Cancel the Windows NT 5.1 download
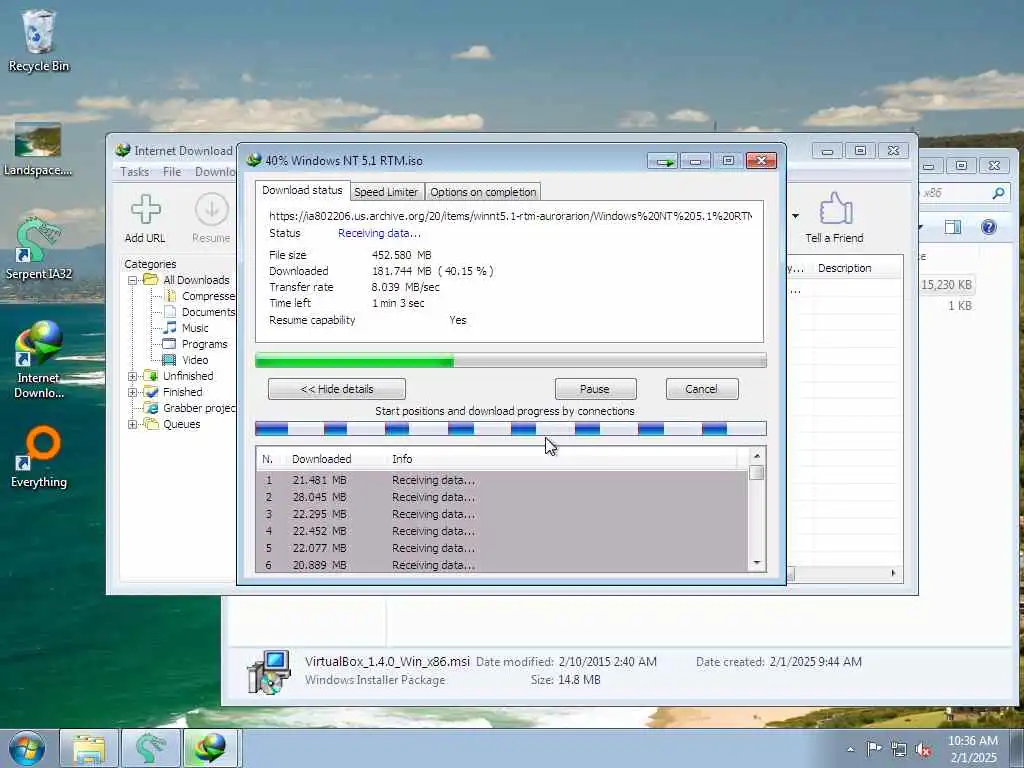The image size is (1024, 768). 702,389
